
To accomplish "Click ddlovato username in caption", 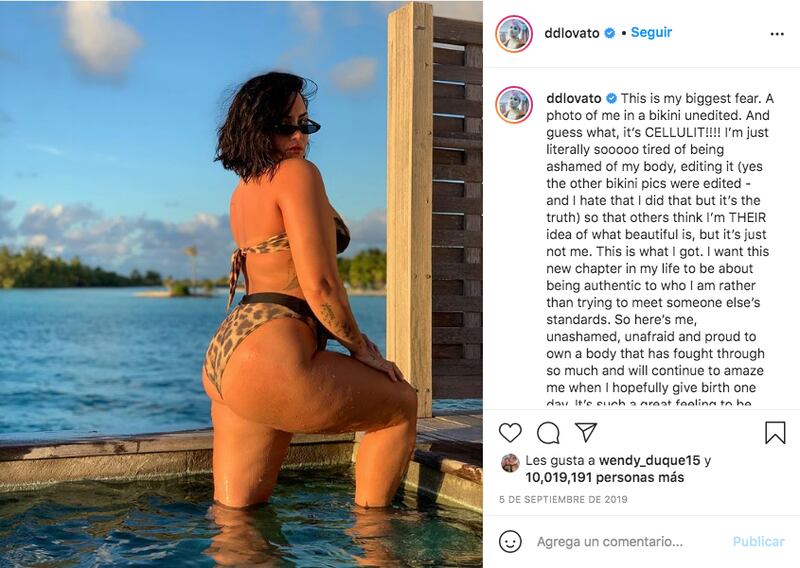I will 573,98.
